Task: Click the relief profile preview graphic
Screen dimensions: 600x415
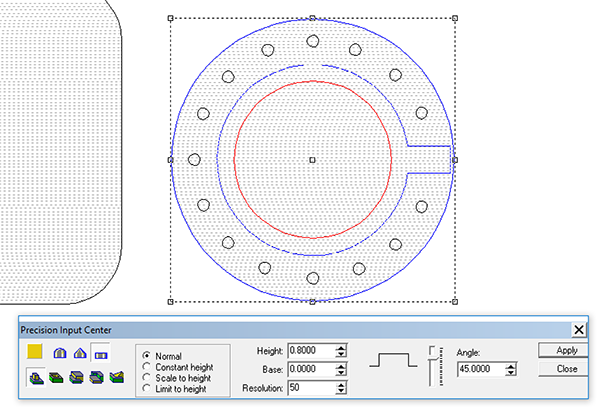Action: point(393,360)
